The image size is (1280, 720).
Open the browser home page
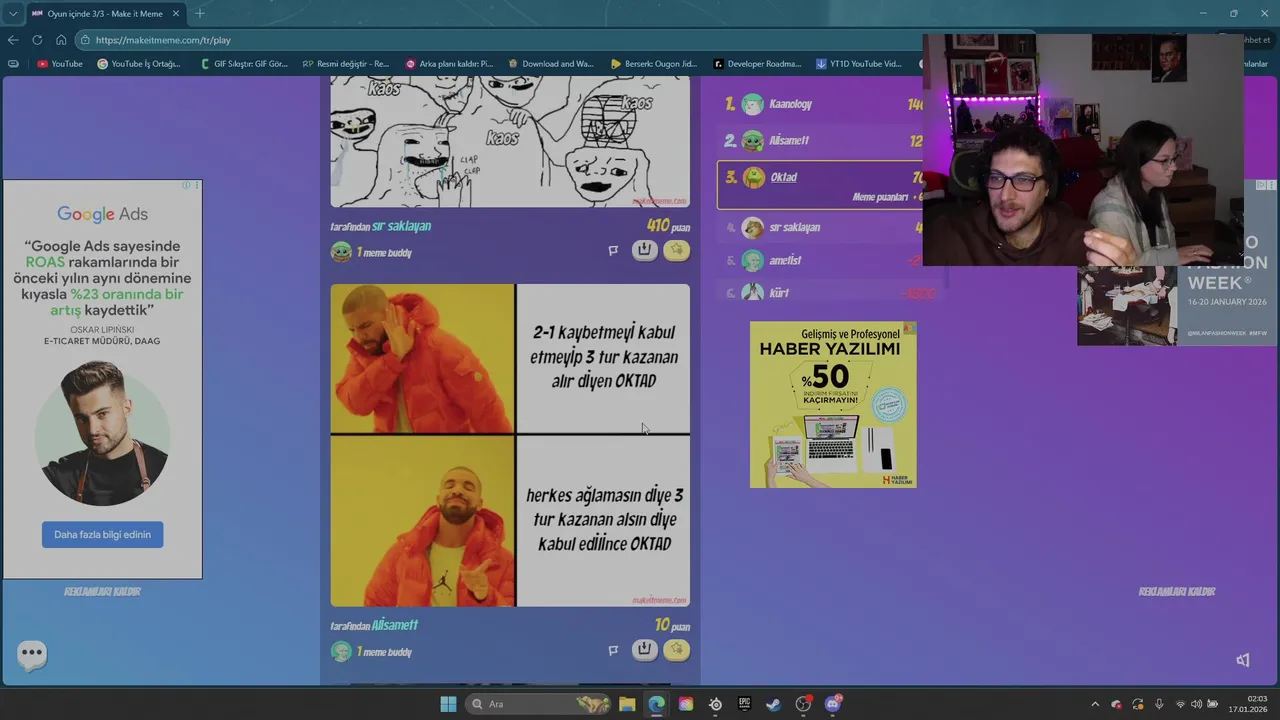click(x=61, y=40)
